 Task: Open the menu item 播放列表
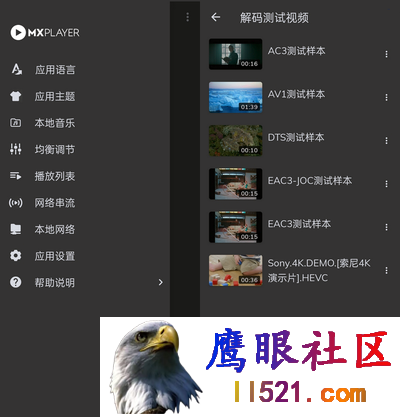click(55, 176)
